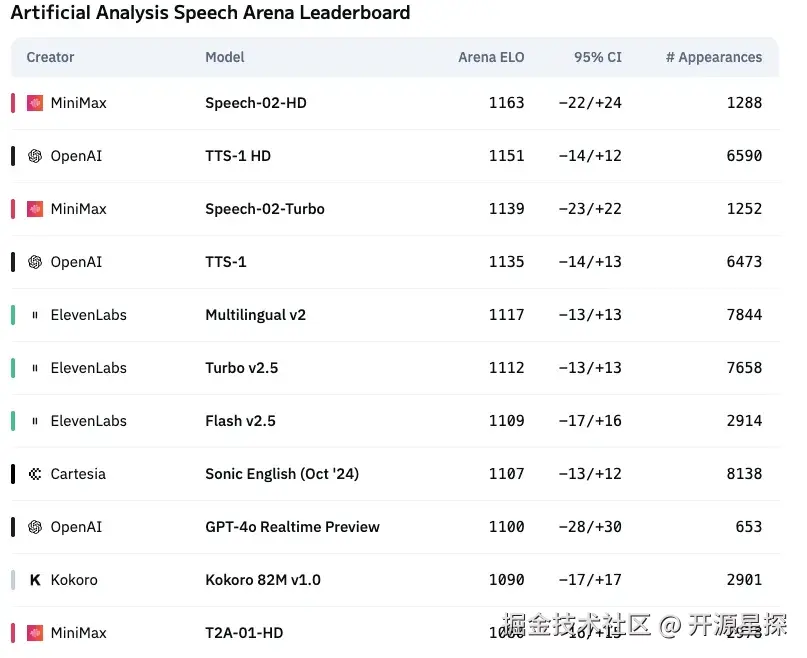Click the OpenAI logo beside TTS-1 HD
807x658 pixels.
pos(35,156)
